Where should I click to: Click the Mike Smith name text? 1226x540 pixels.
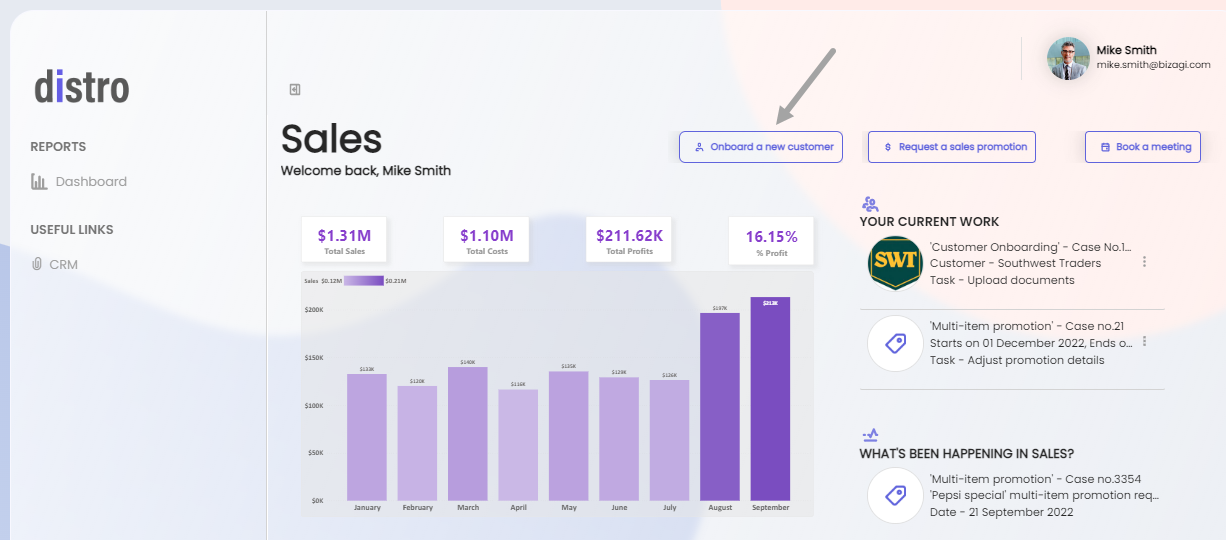click(1126, 50)
